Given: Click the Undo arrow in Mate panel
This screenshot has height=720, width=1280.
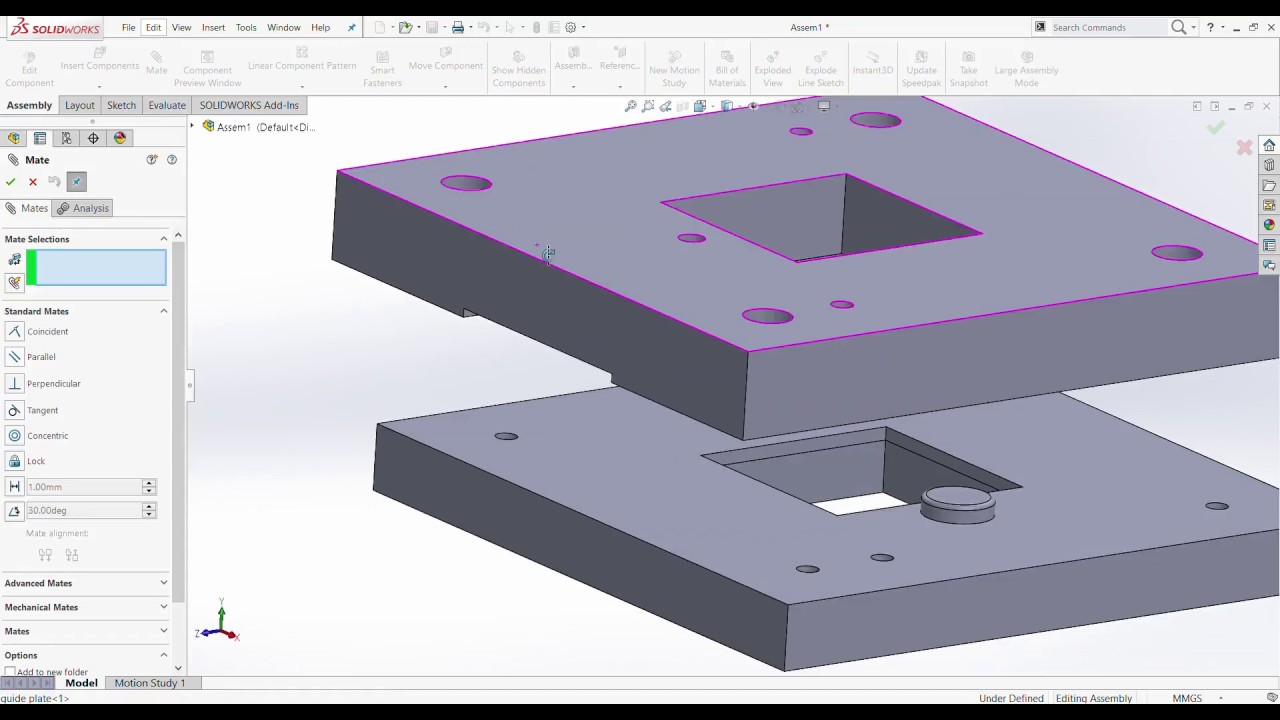Looking at the screenshot, I should point(54,182).
